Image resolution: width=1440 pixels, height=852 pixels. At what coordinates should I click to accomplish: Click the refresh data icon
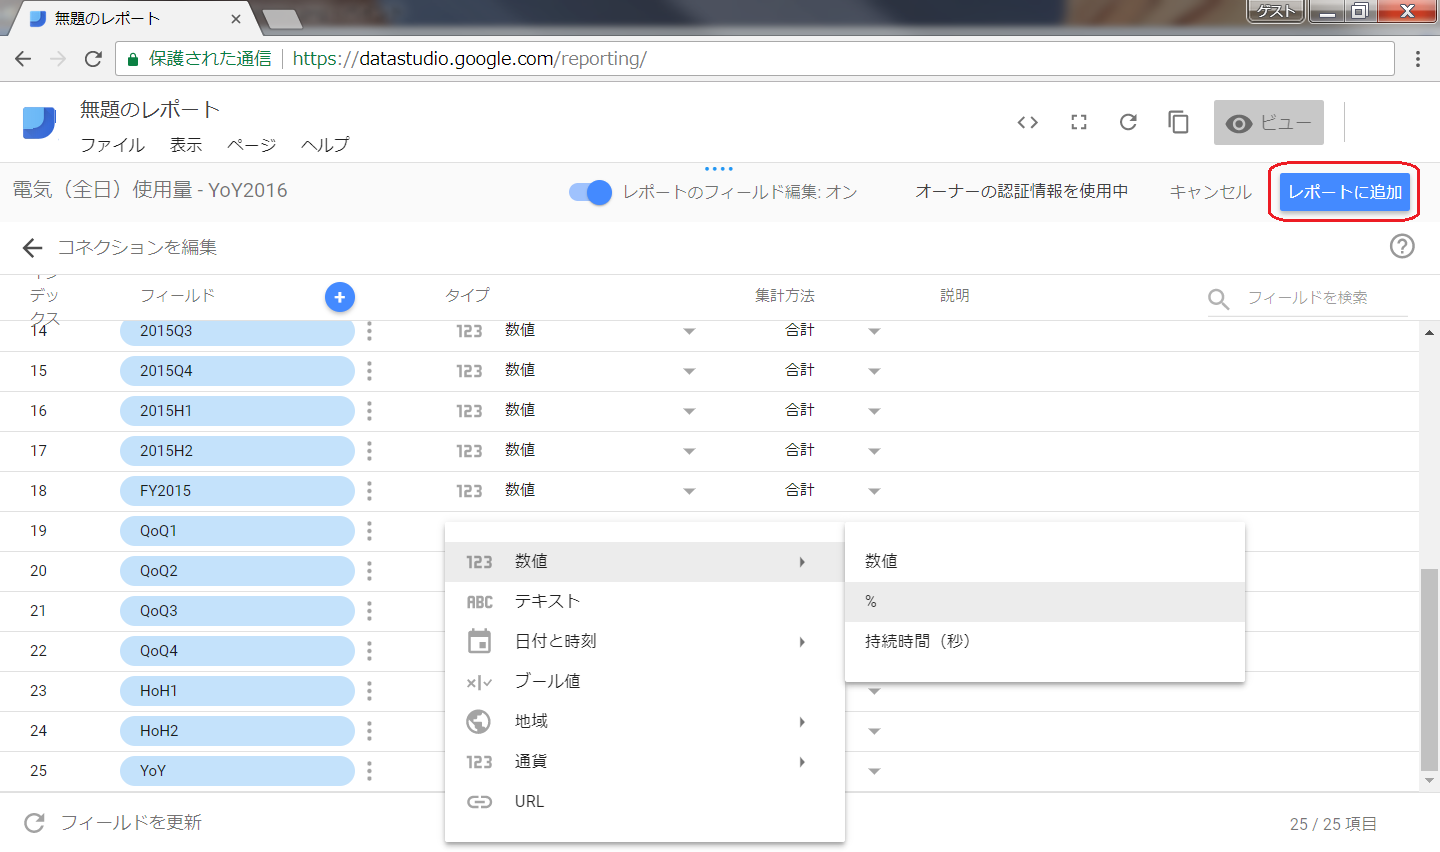click(x=1128, y=122)
